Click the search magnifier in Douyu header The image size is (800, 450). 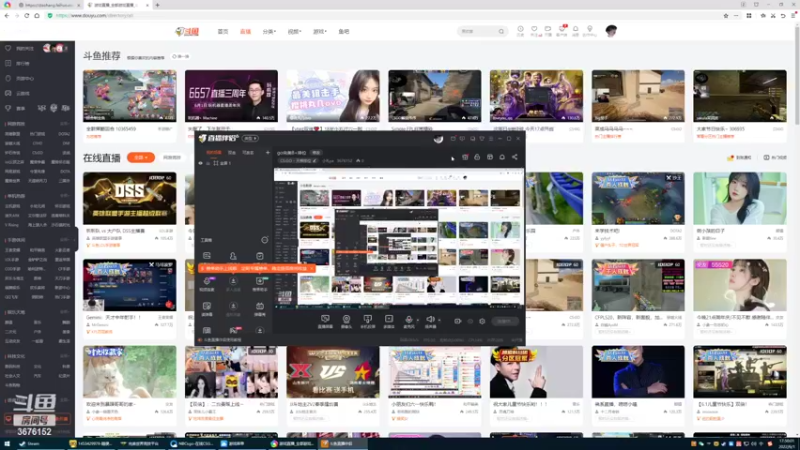click(x=501, y=32)
